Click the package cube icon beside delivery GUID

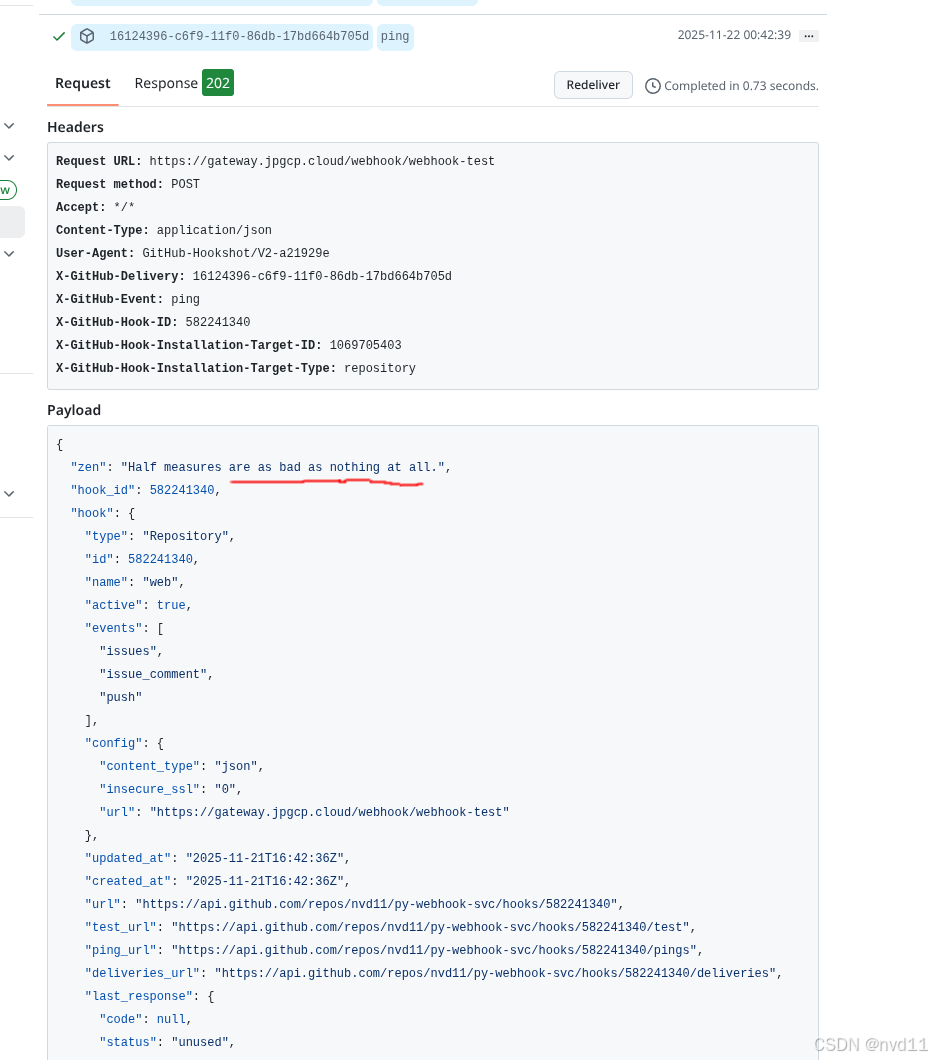[87, 36]
